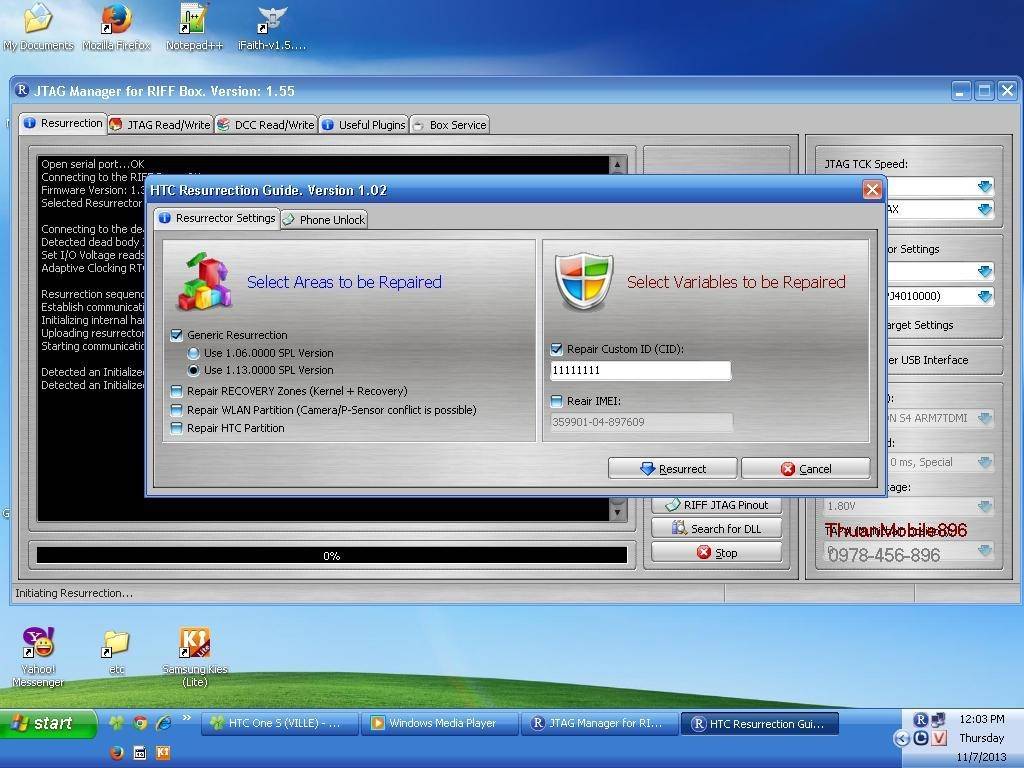Click the Chrome quick launch icon
This screenshot has width=1024, height=768.
139,722
